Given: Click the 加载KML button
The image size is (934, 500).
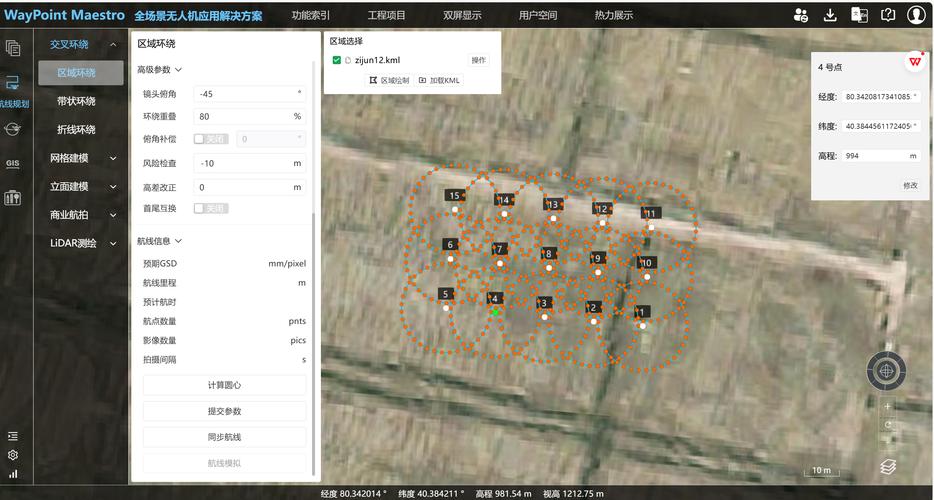Looking at the screenshot, I should click(439, 80).
